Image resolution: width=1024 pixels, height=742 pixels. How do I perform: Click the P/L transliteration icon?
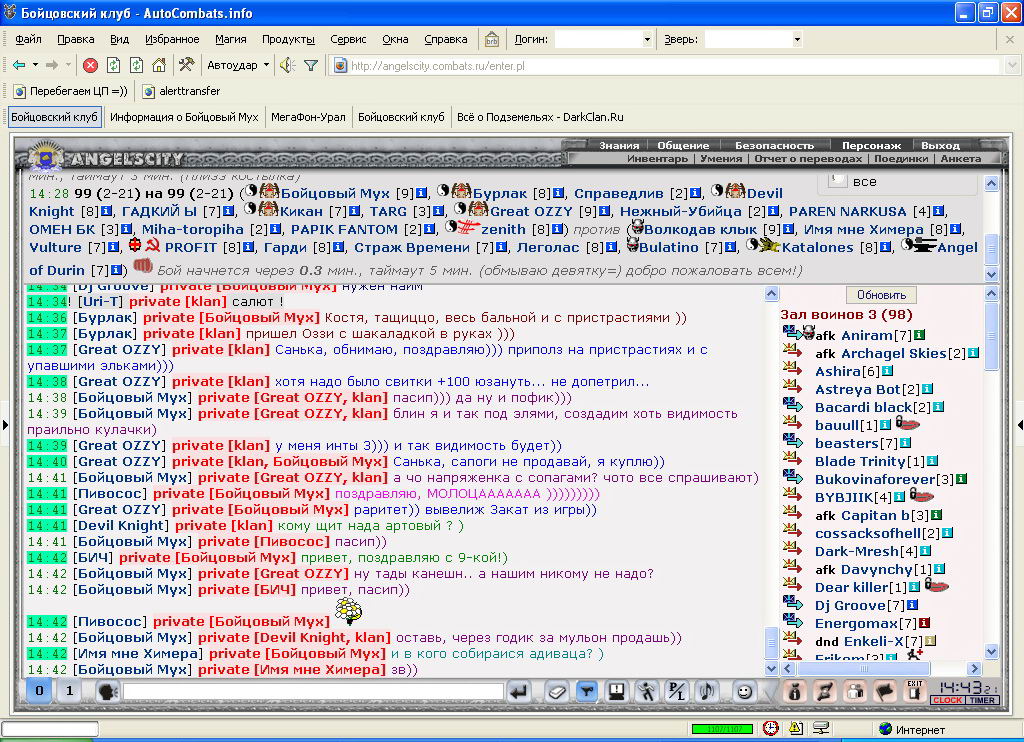pyautogui.click(x=677, y=691)
